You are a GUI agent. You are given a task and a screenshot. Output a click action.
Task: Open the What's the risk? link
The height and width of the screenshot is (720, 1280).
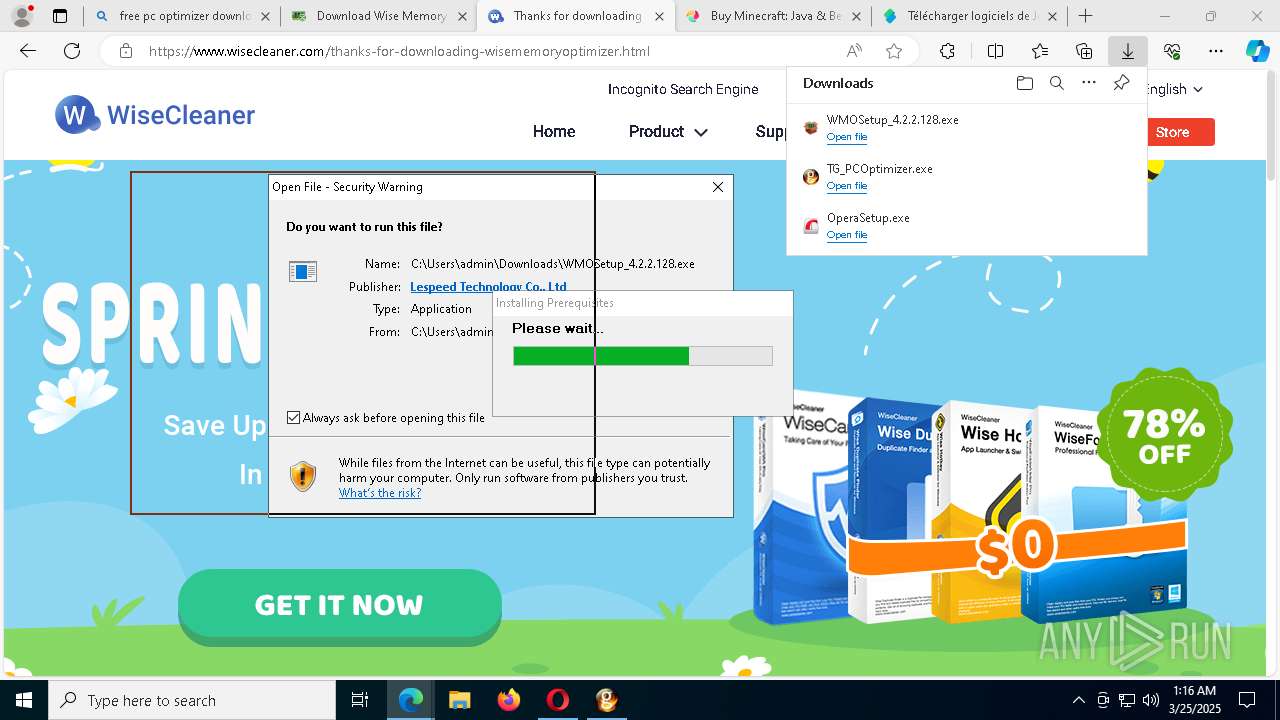[x=380, y=493]
